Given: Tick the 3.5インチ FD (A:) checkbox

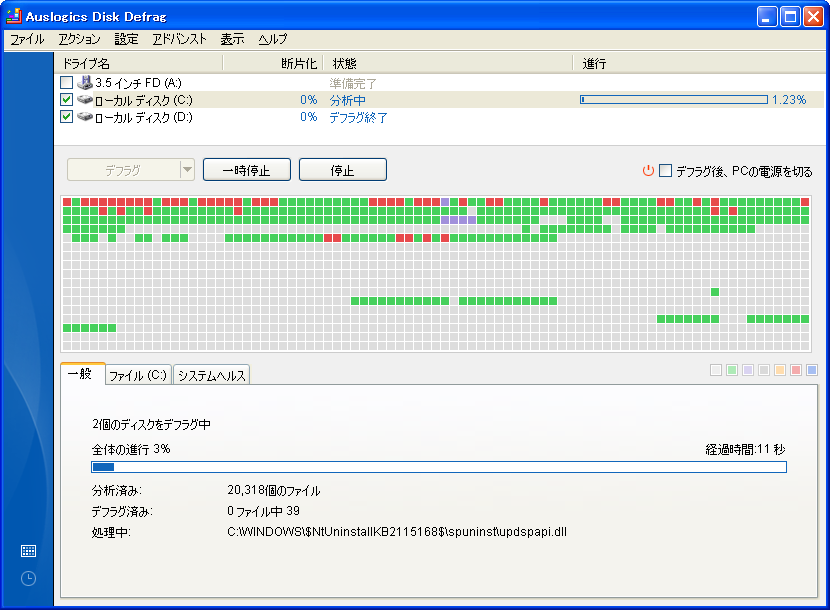Looking at the screenshot, I should coord(66,82).
